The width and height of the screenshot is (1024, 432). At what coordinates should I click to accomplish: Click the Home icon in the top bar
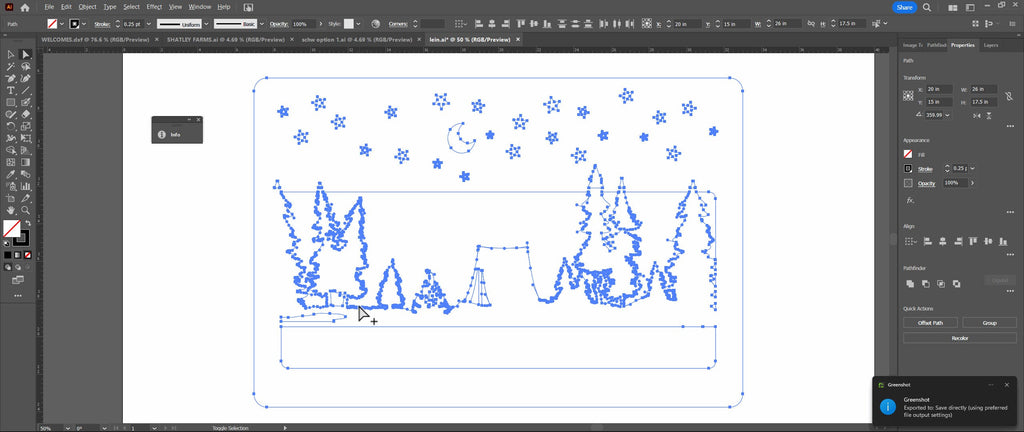(25, 7)
